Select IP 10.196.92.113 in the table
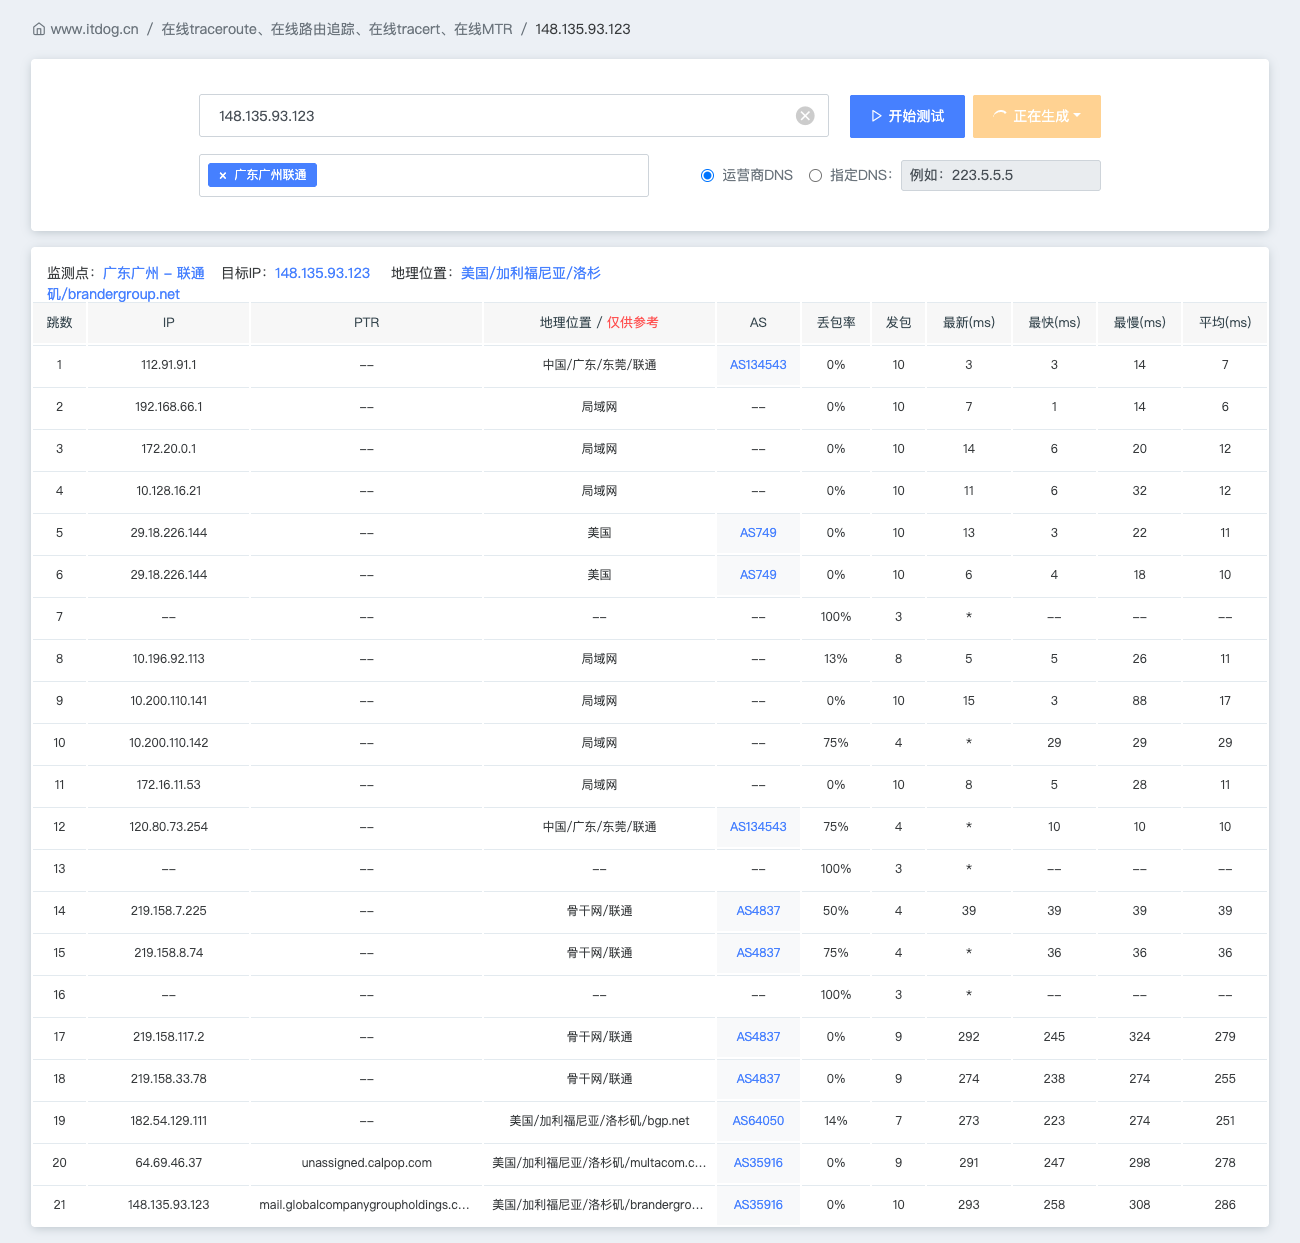 tap(169, 659)
